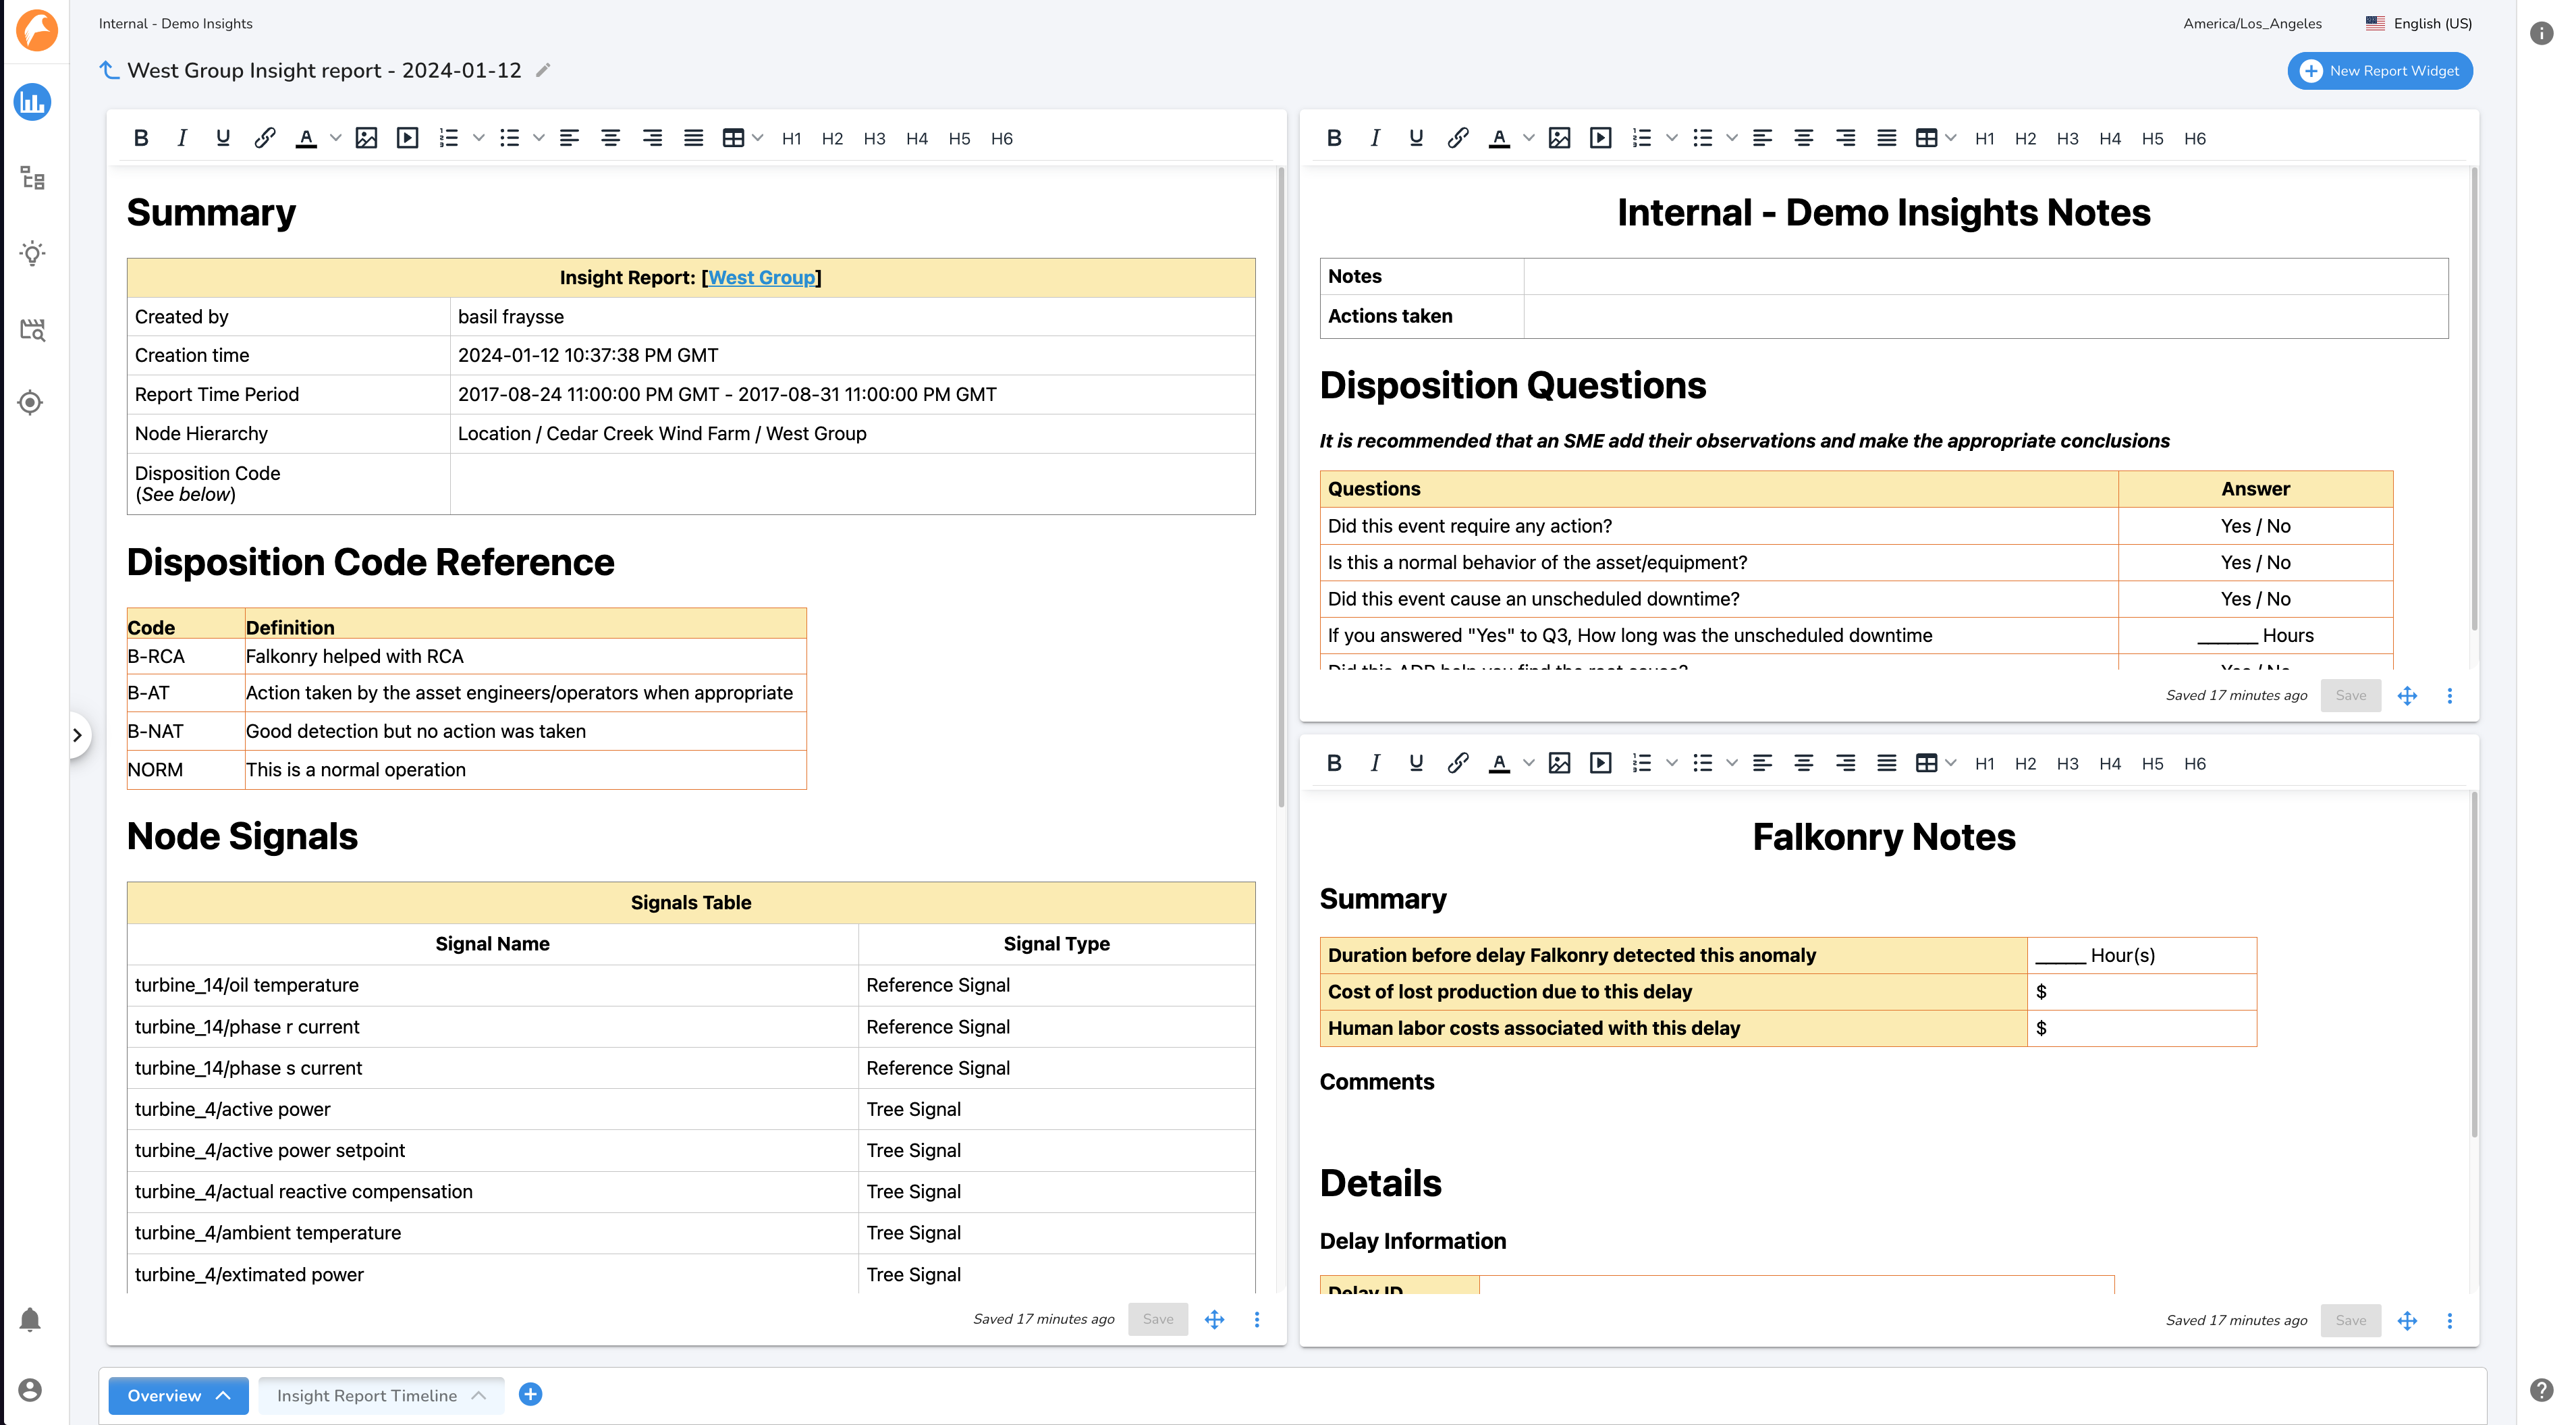The height and width of the screenshot is (1425, 2576).
Task: Center align in the Summary widget toolbar
Action: point(610,138)
